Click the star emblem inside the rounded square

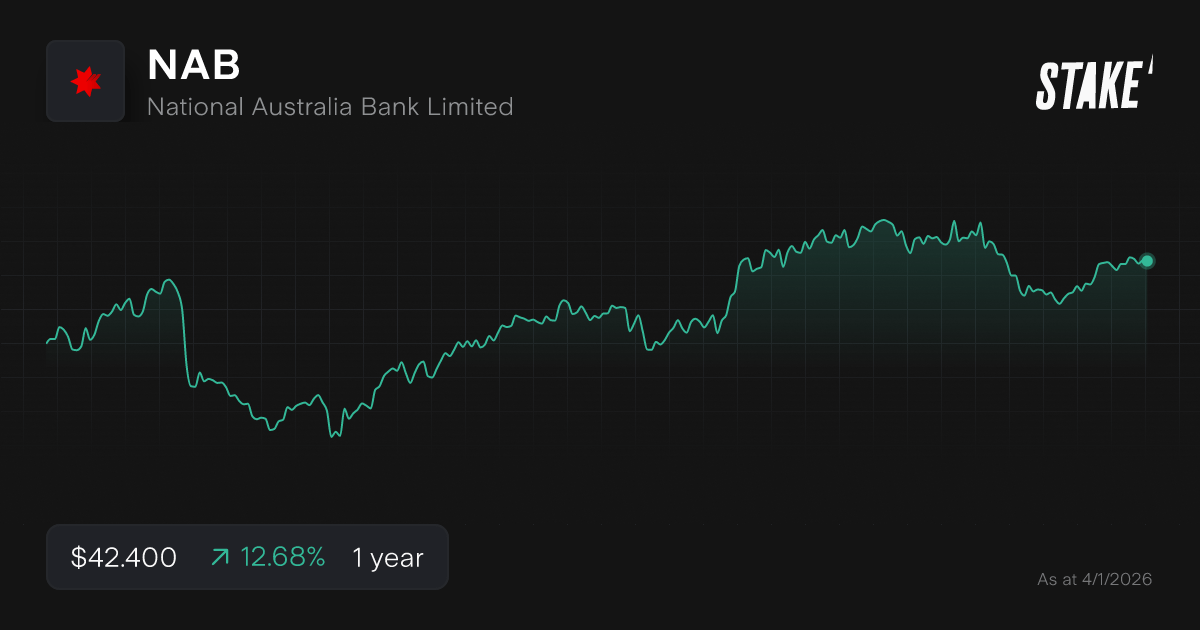click(85, 81)
